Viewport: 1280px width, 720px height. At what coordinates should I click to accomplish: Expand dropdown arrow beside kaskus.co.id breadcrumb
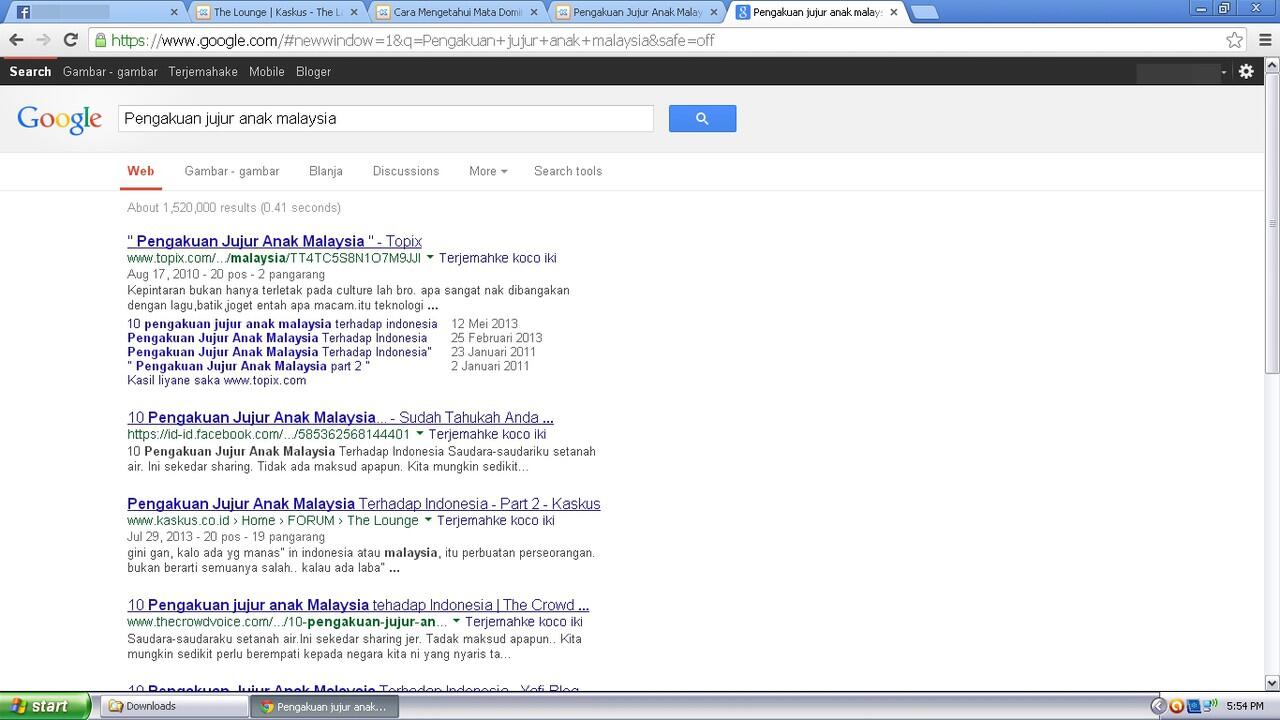pyautogui.click(x=428, y=520)
